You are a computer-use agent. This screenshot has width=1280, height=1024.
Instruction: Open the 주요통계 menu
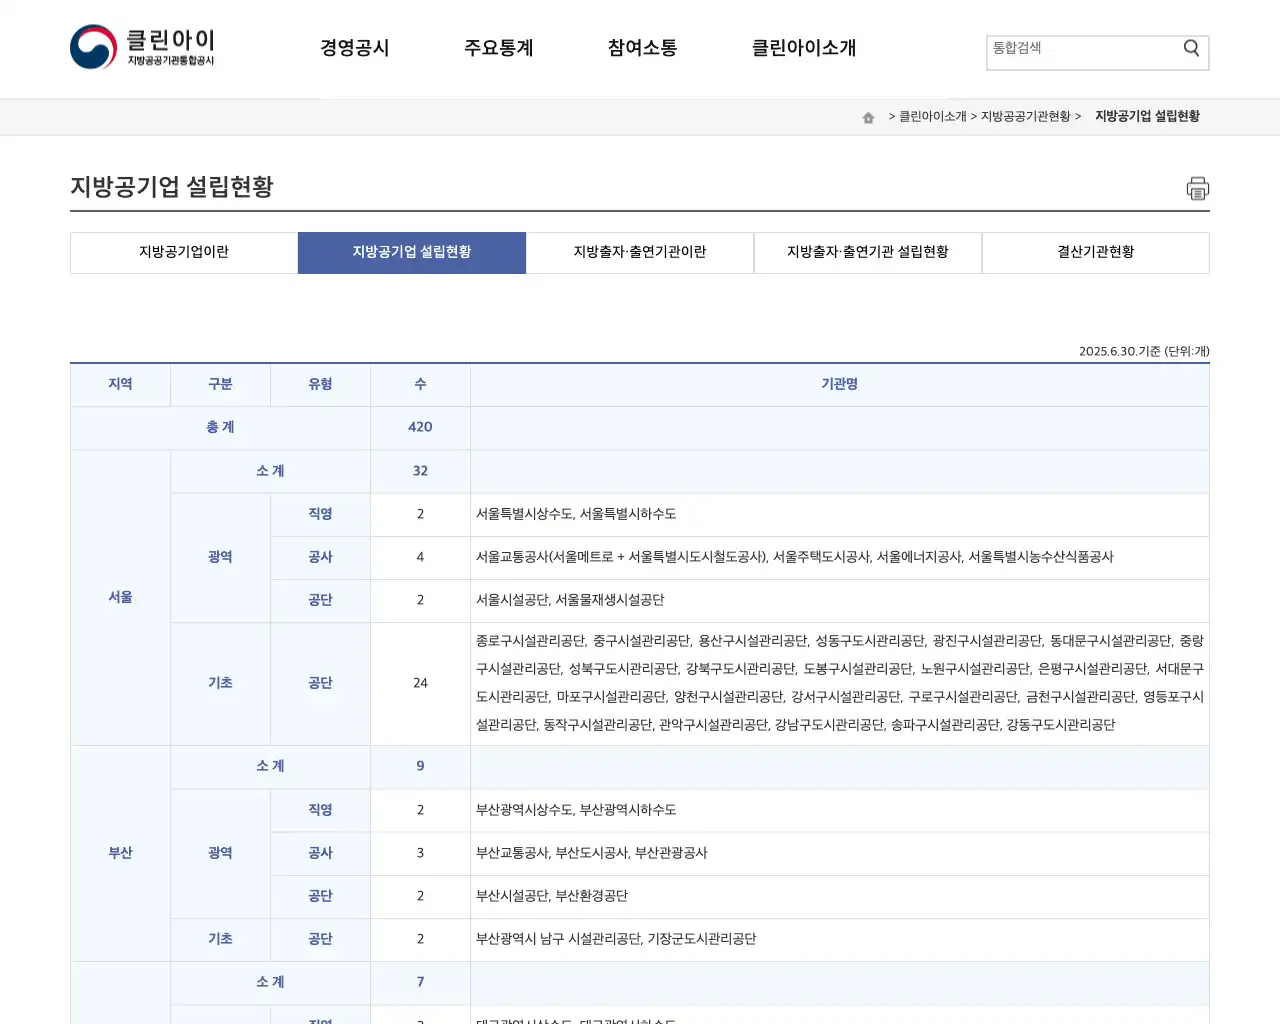coord(499,47)
